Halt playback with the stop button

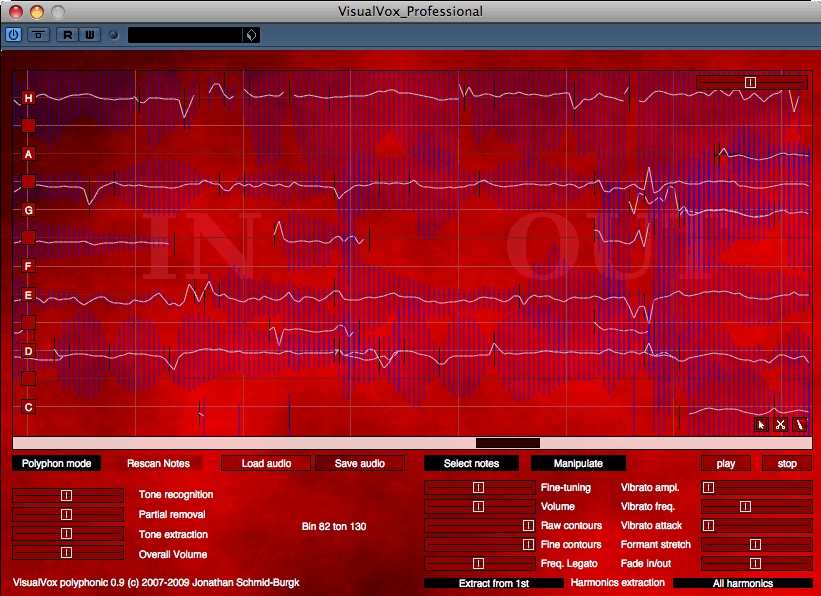point(787,463)
